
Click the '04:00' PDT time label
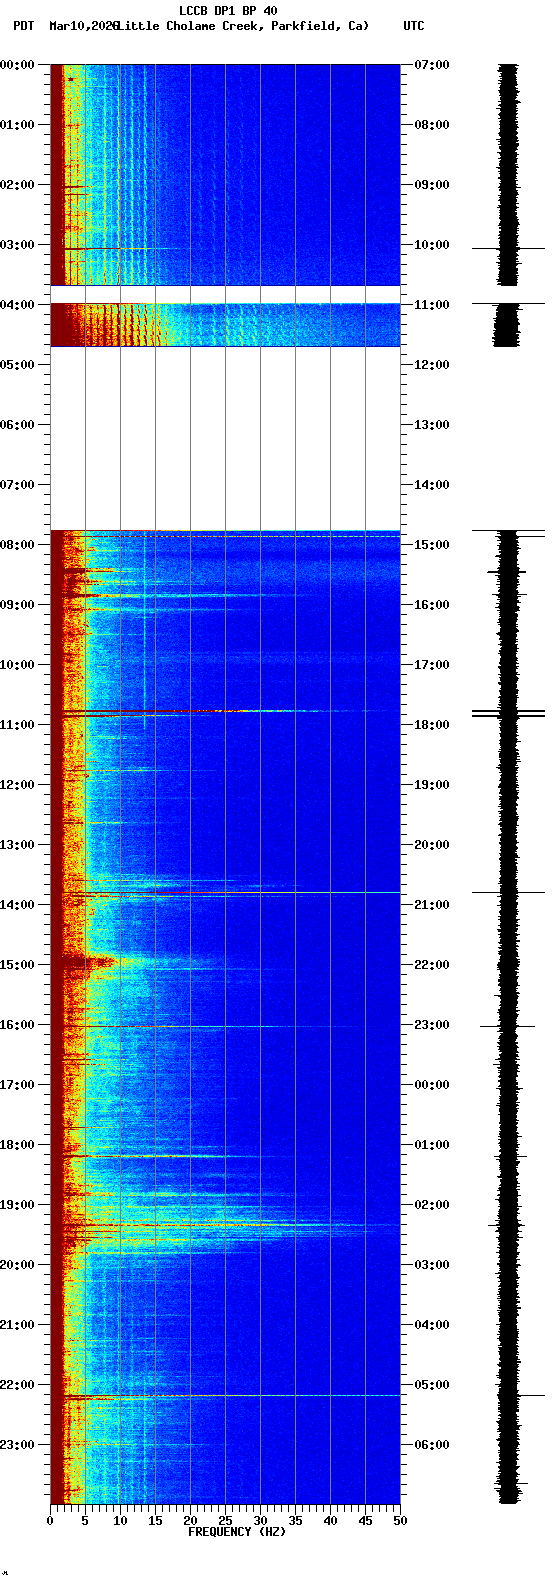[x=17, y=305]
